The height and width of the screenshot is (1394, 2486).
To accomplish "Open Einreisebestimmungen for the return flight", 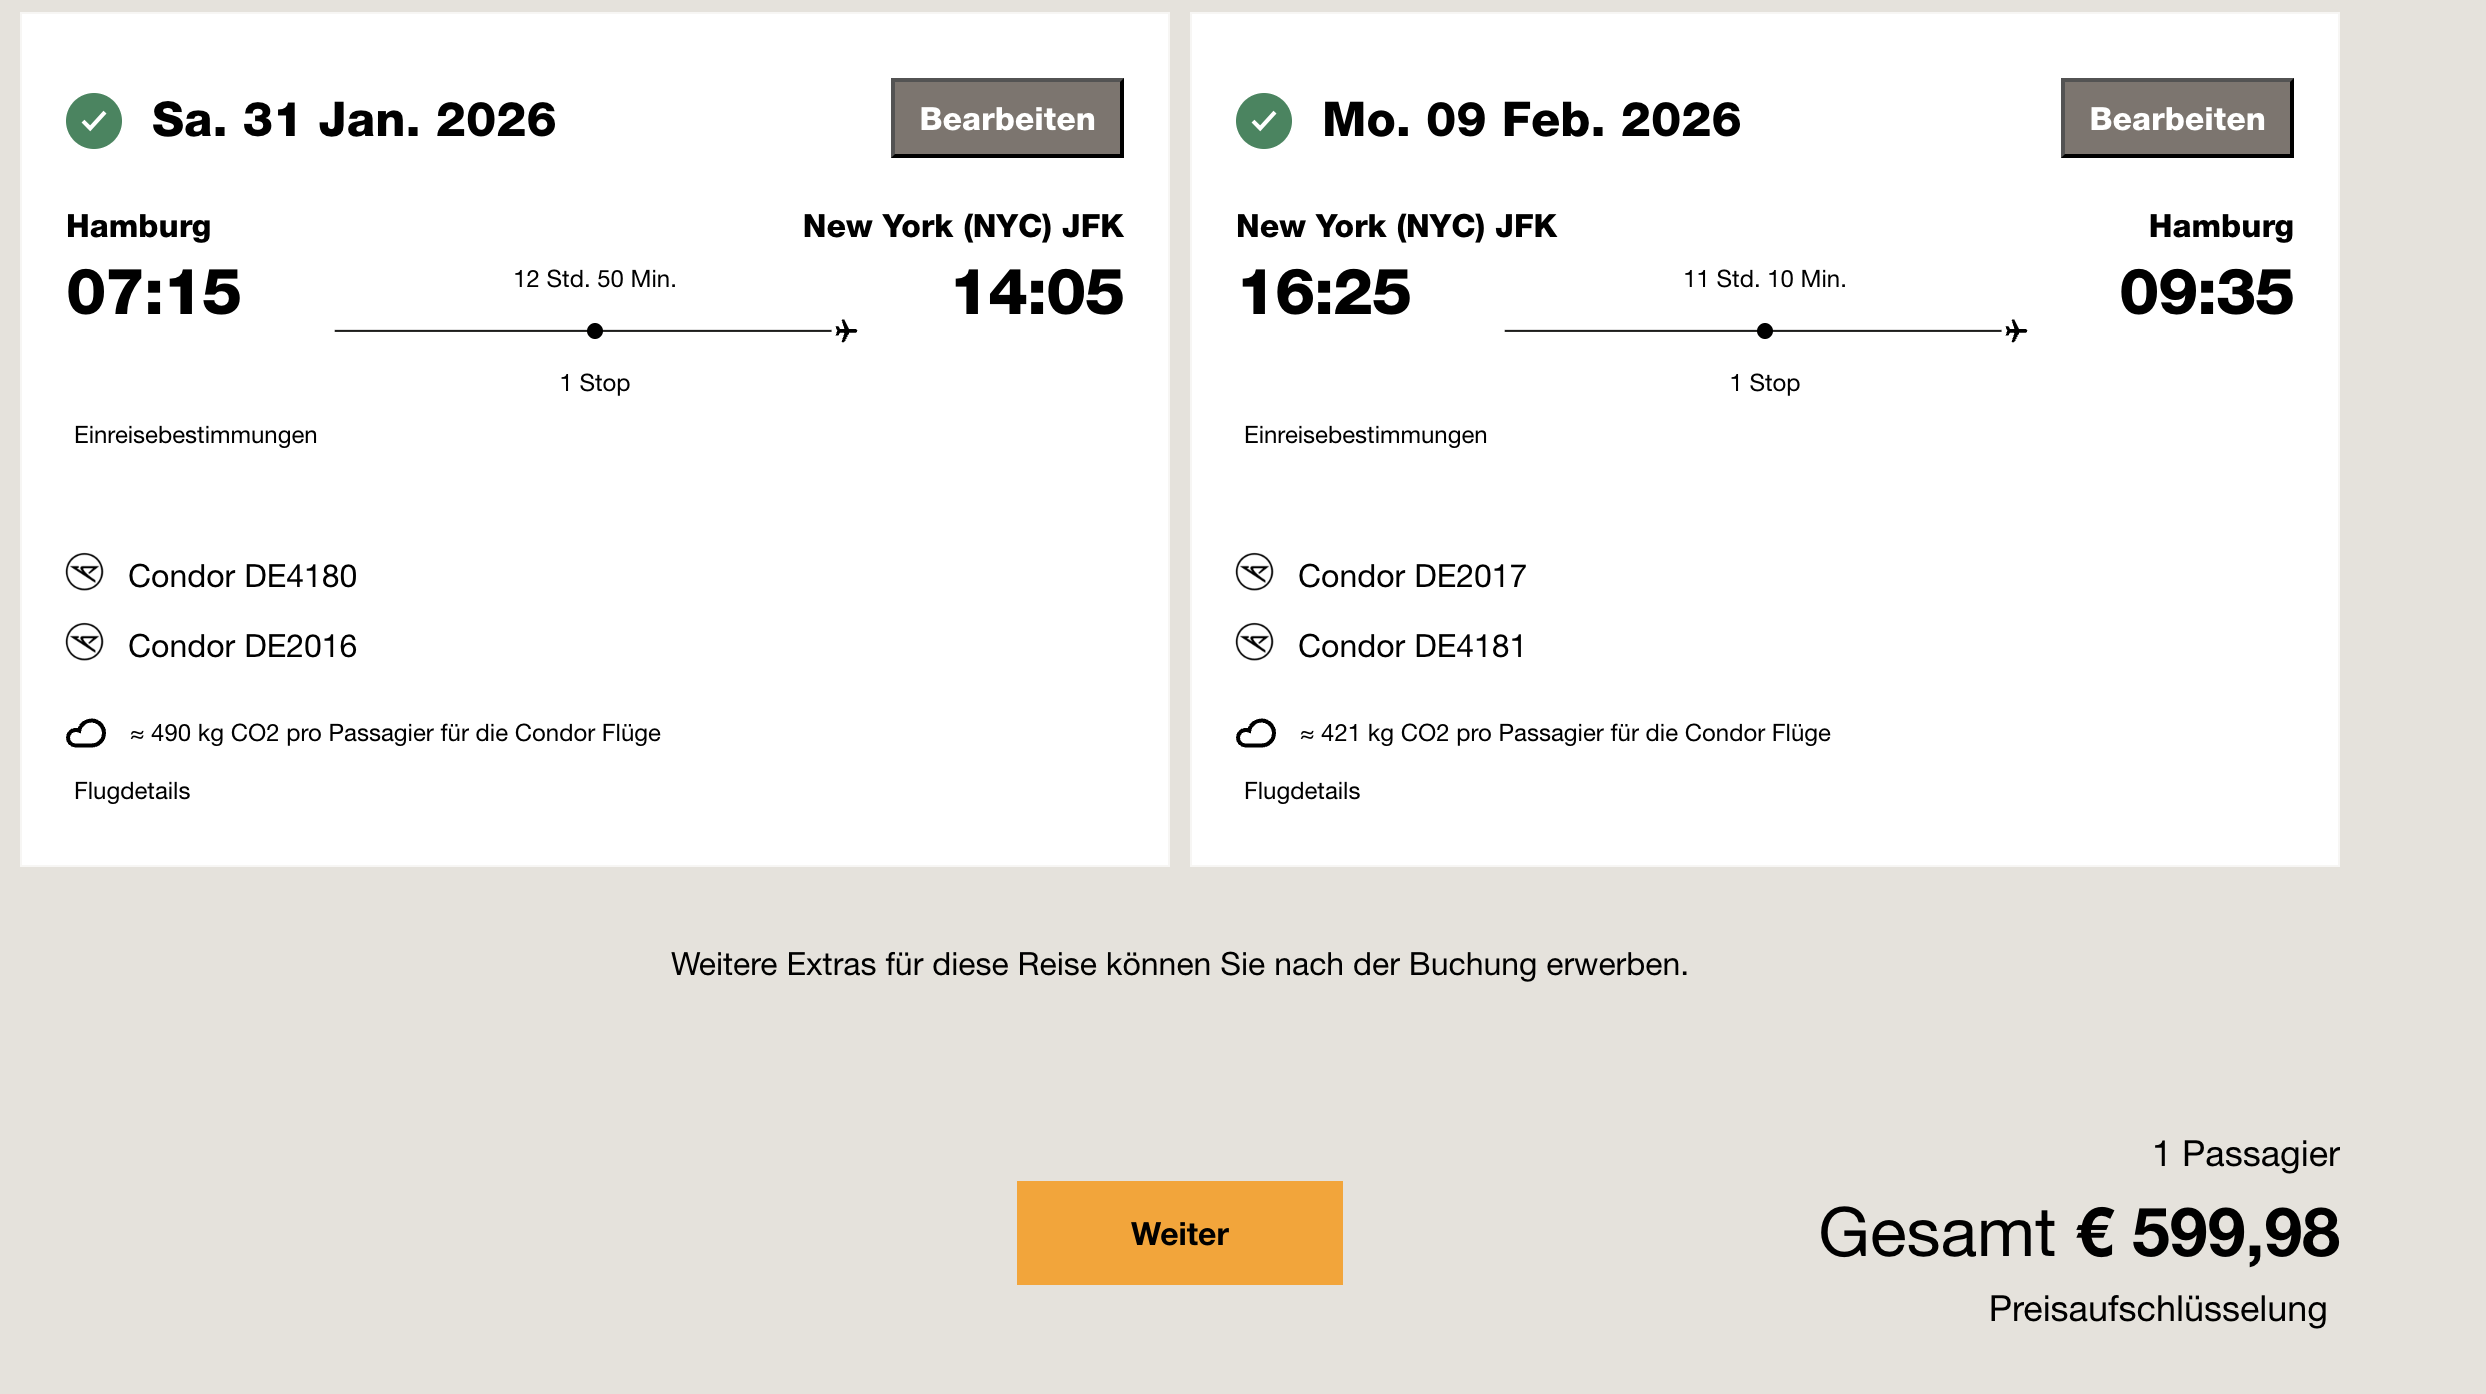I will (x=1365, y=435).
